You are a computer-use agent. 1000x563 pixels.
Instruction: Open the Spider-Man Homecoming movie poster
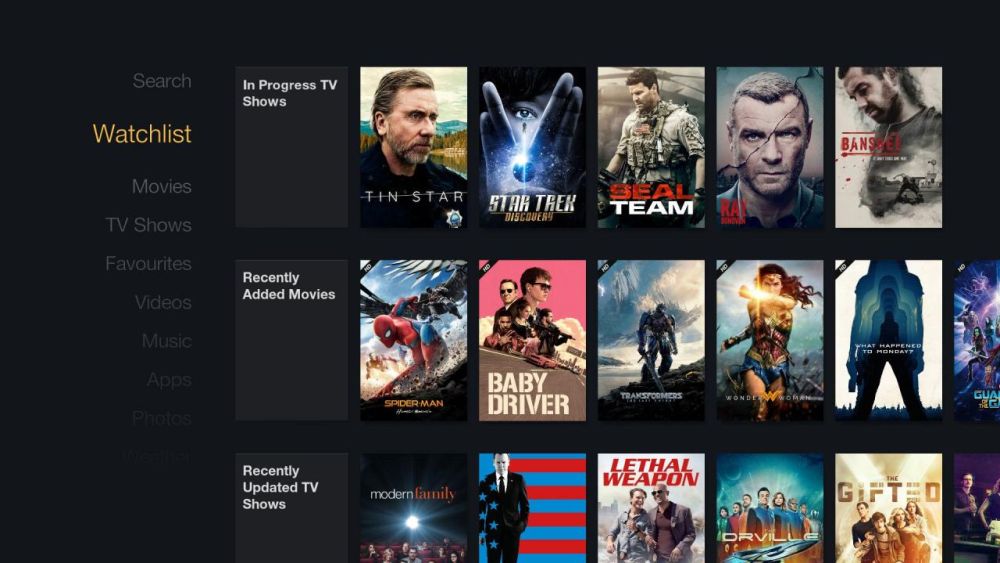413,340
